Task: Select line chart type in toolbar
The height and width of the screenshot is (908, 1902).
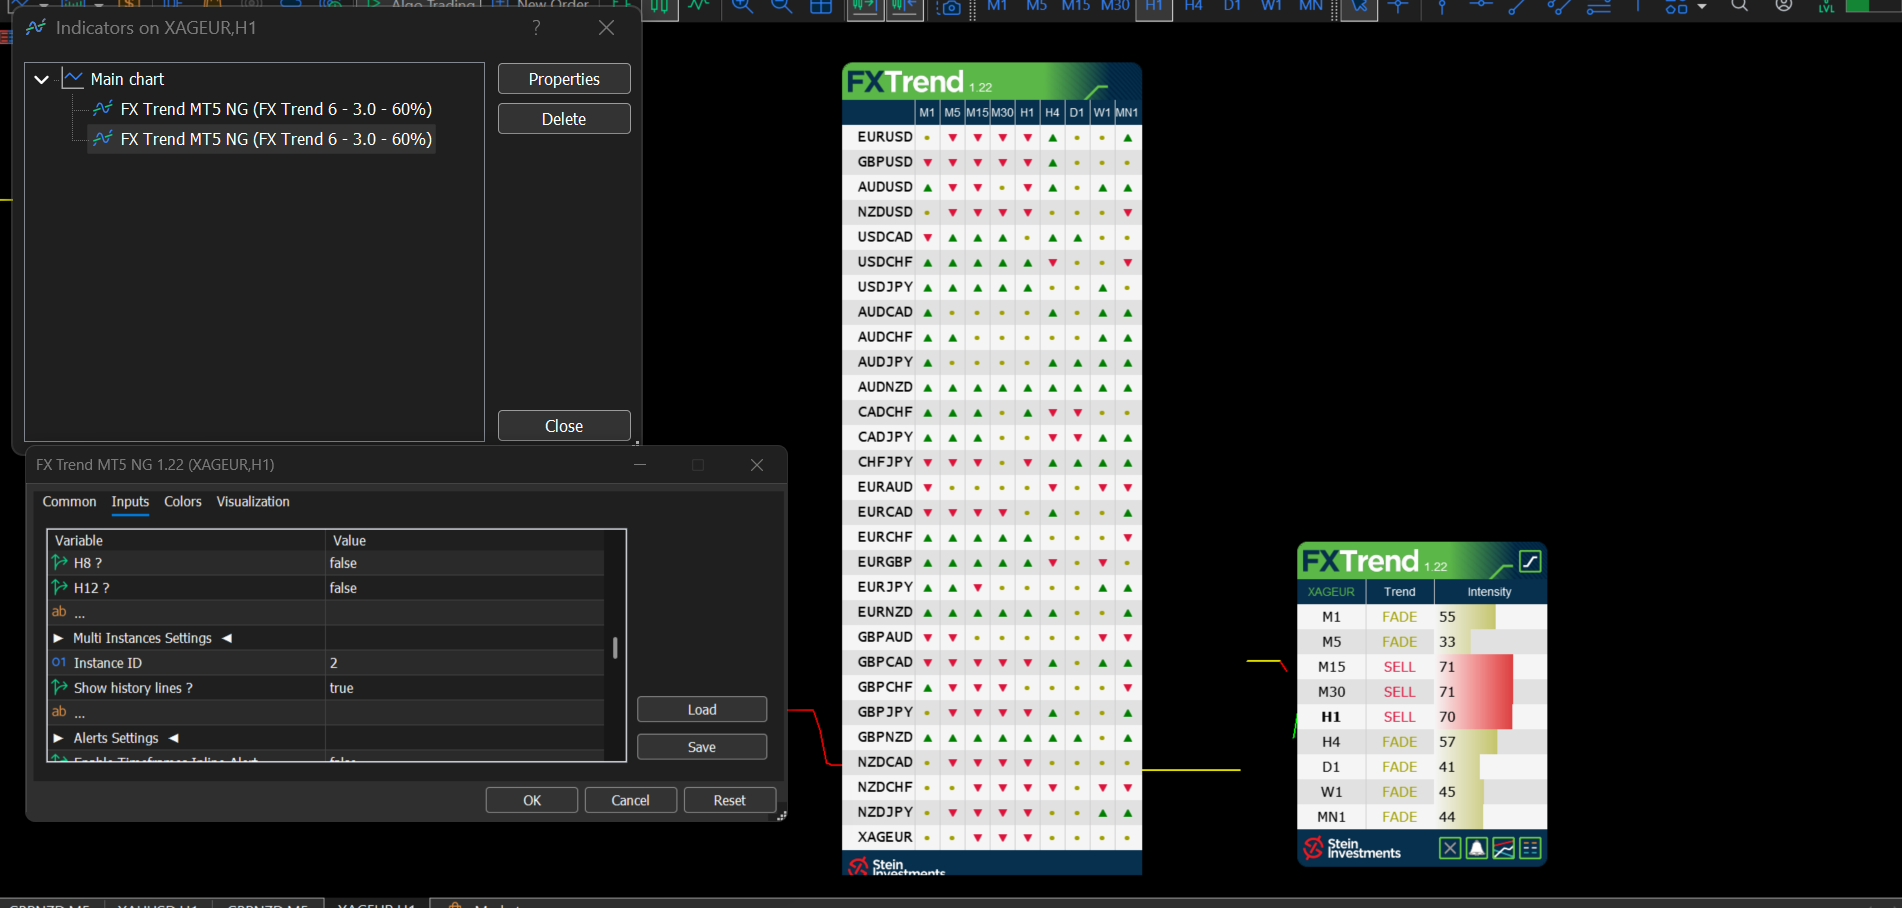Action: (x=699, y=7)
